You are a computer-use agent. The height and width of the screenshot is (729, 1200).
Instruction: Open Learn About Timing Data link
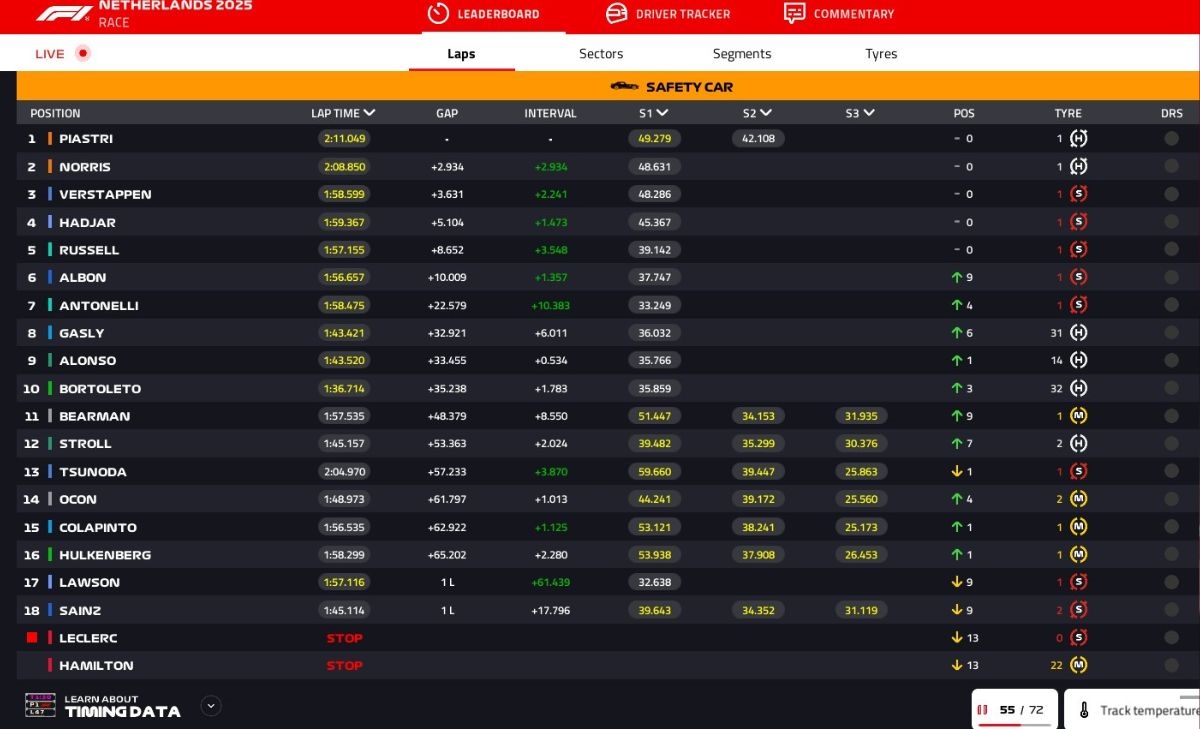coord(122,706)
